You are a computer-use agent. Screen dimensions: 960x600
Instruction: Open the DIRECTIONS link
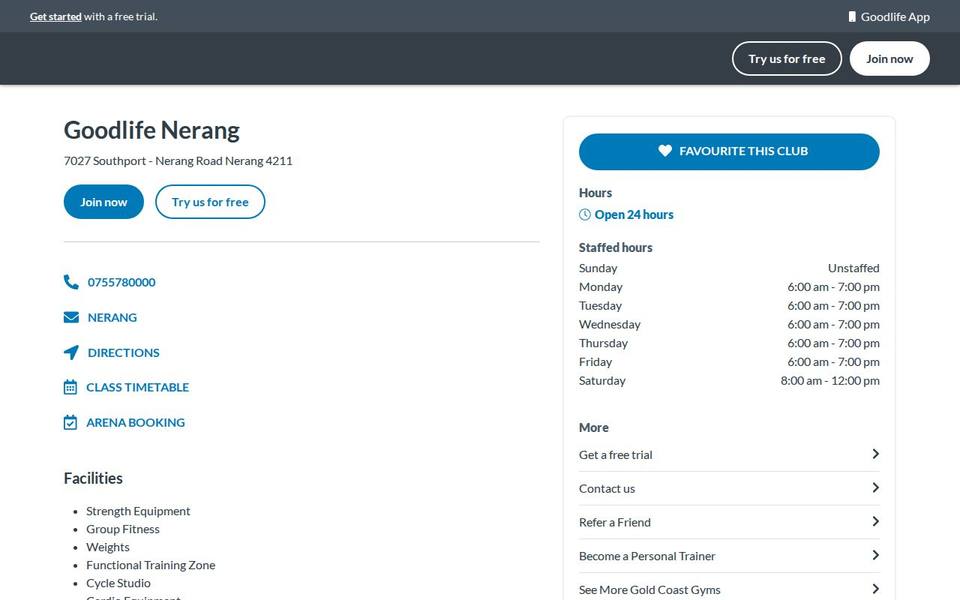[x=123, y=353]
